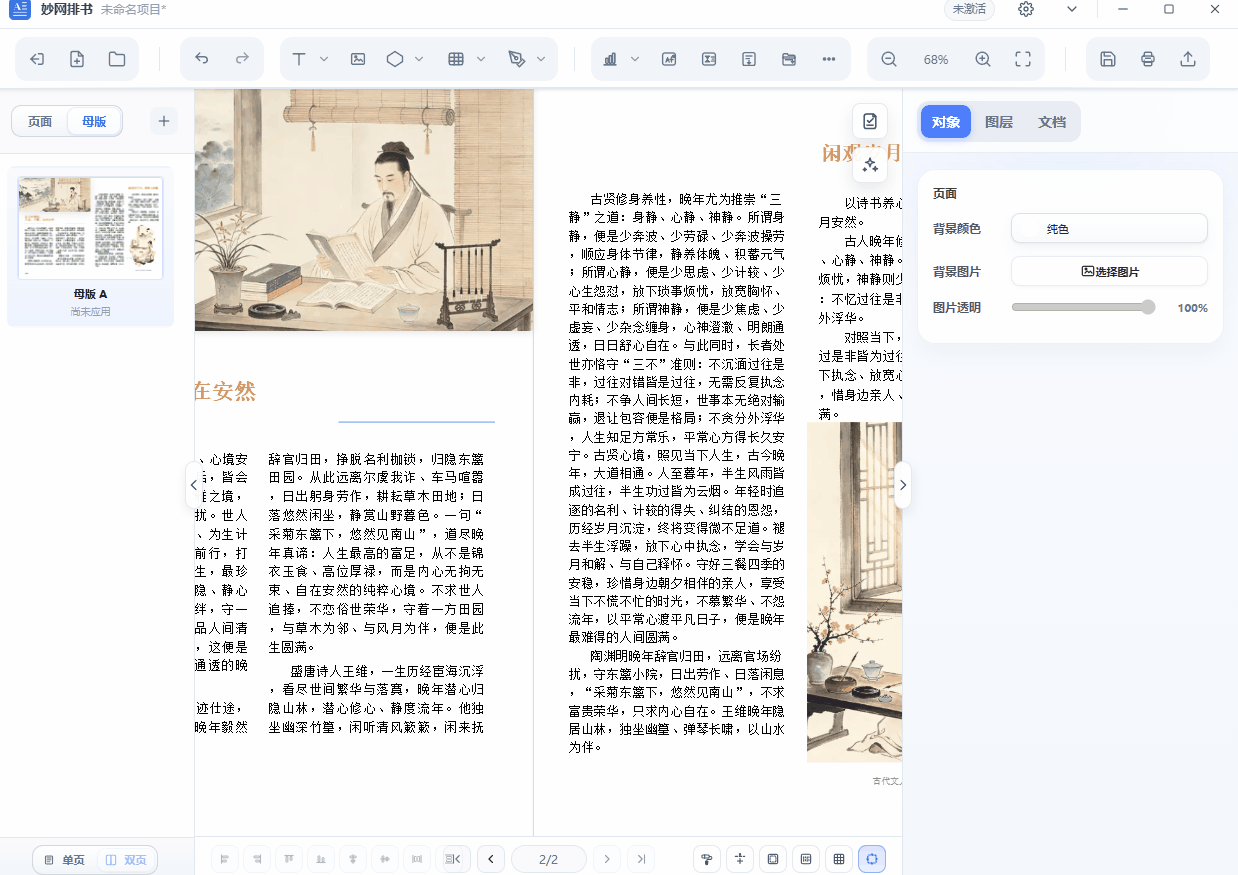Select the Pen drawing tool
The width and height of the screenshot is (1238, 875).
[x=516, y=59]
